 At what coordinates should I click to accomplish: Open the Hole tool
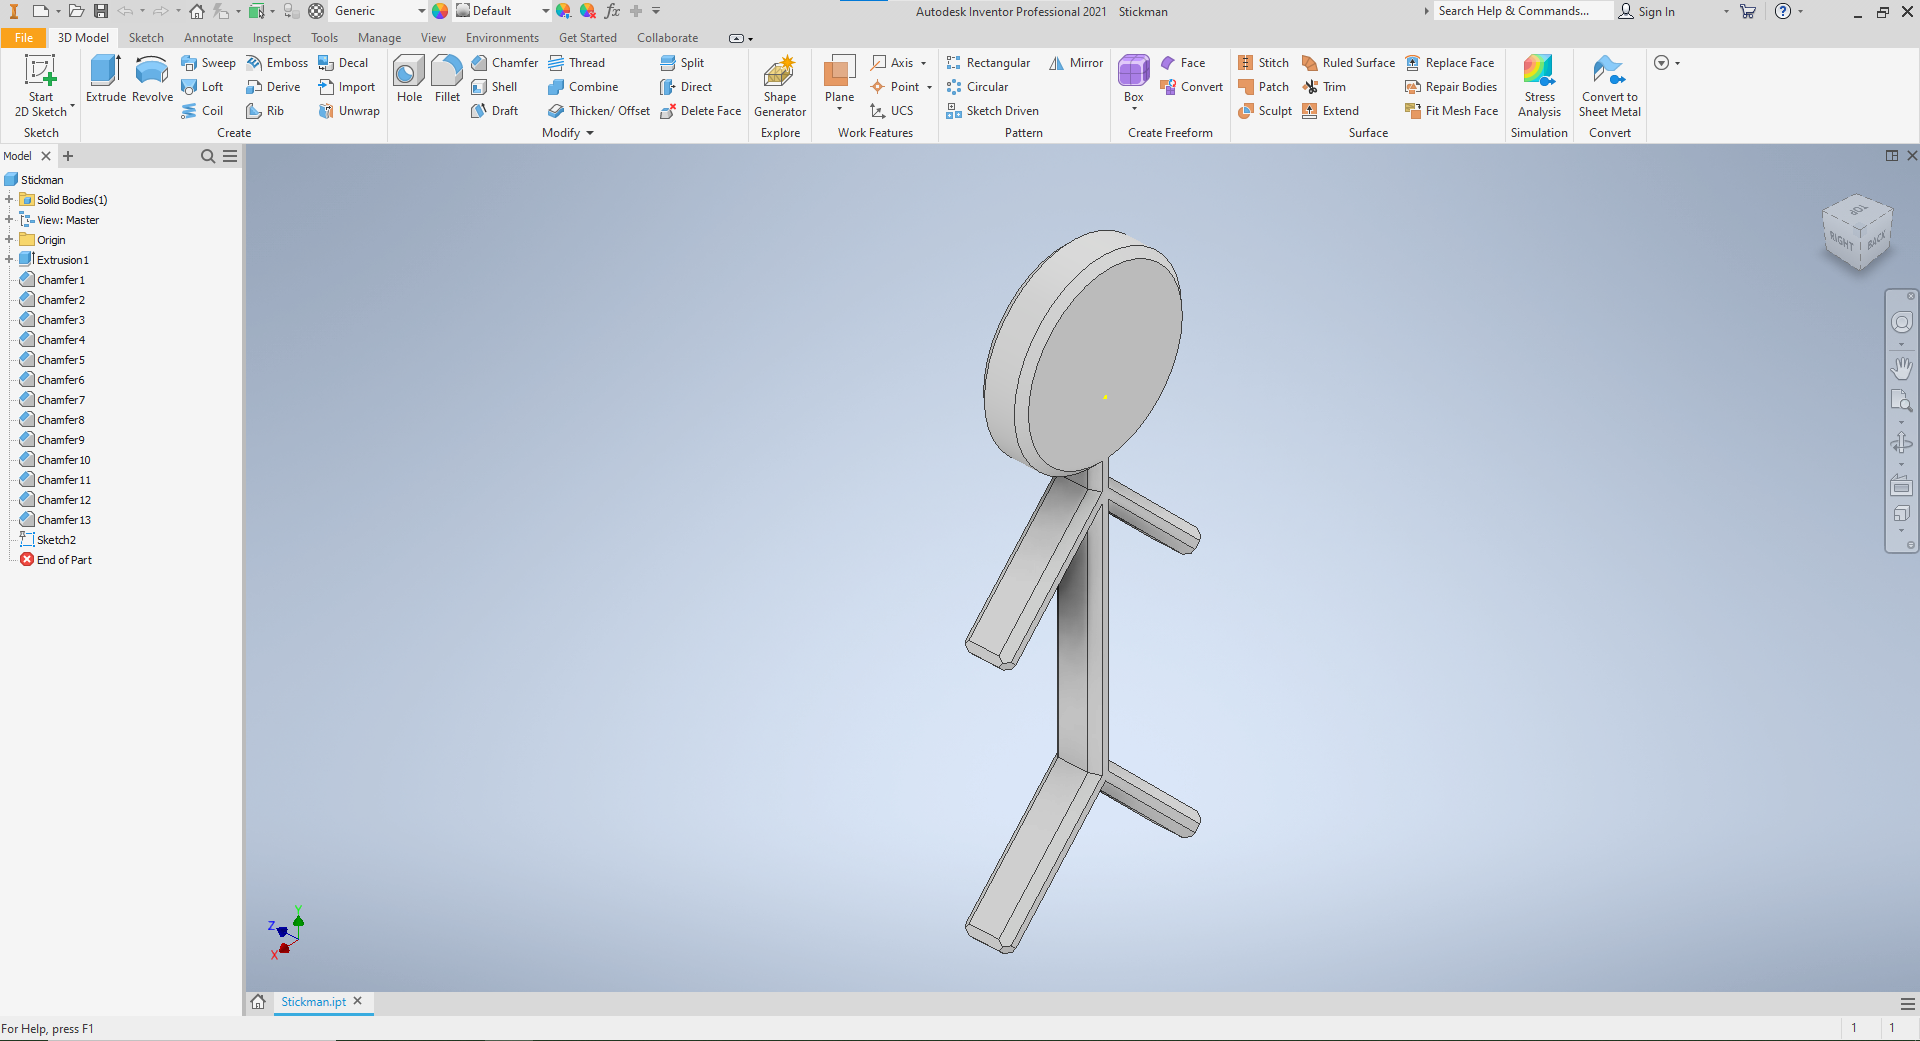(408, 80)
